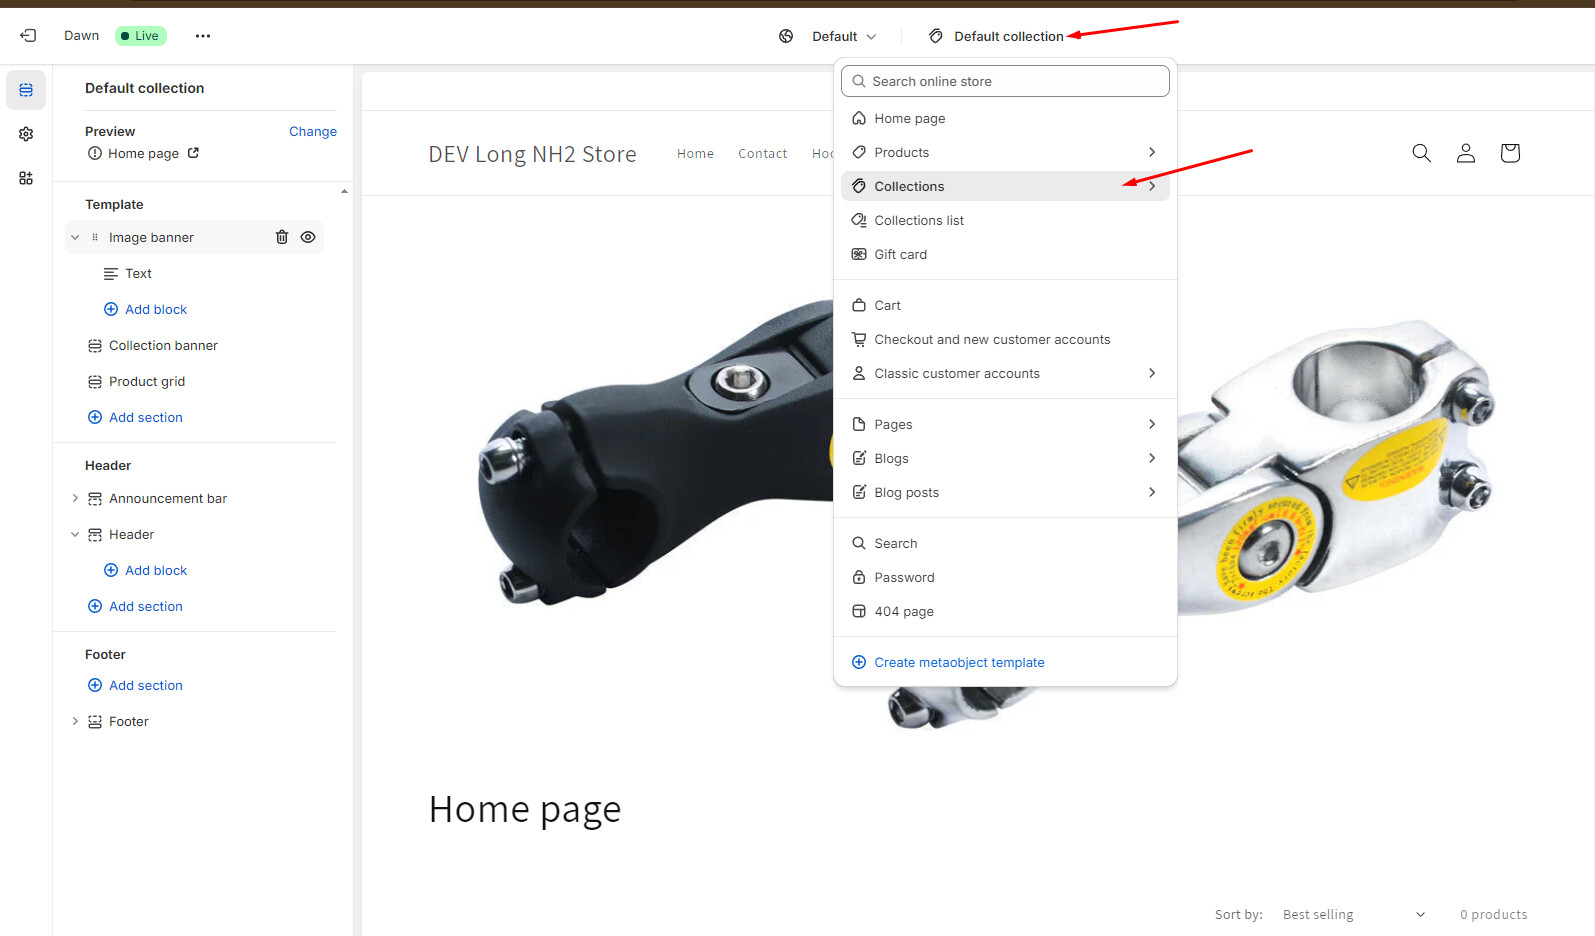Screen dimensions: 1595x936
Task: Click the exit editor back icon
Action: [x=28, y=36]
